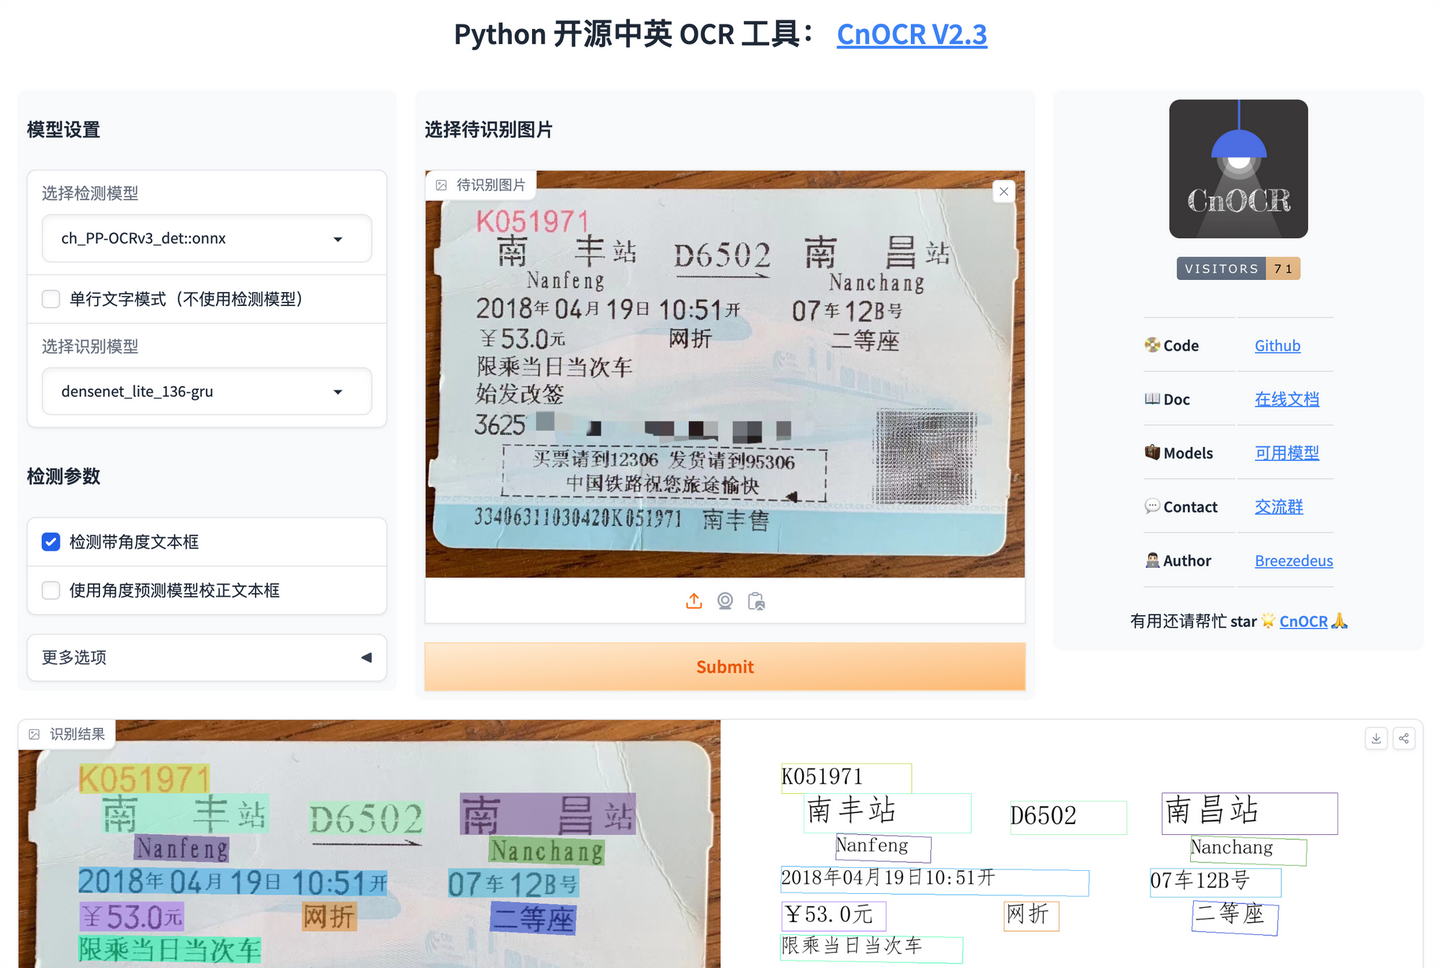Select the 待识别图片 tab label
1440x968 pixels.
coord(483,184)
